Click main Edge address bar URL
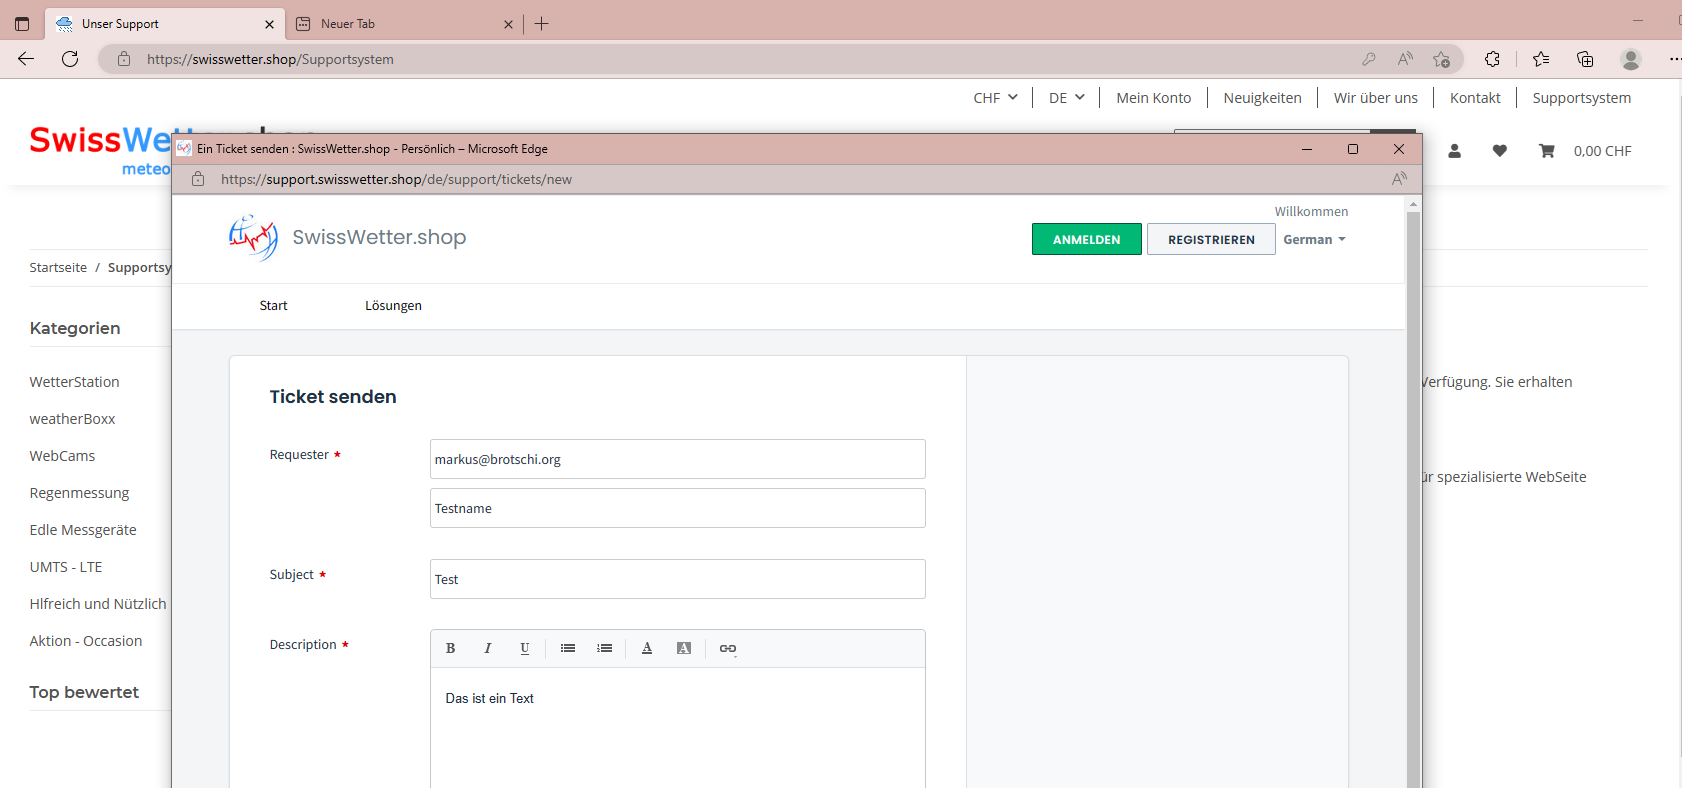This screenshot has width=1682, height=788. (270, 59)
